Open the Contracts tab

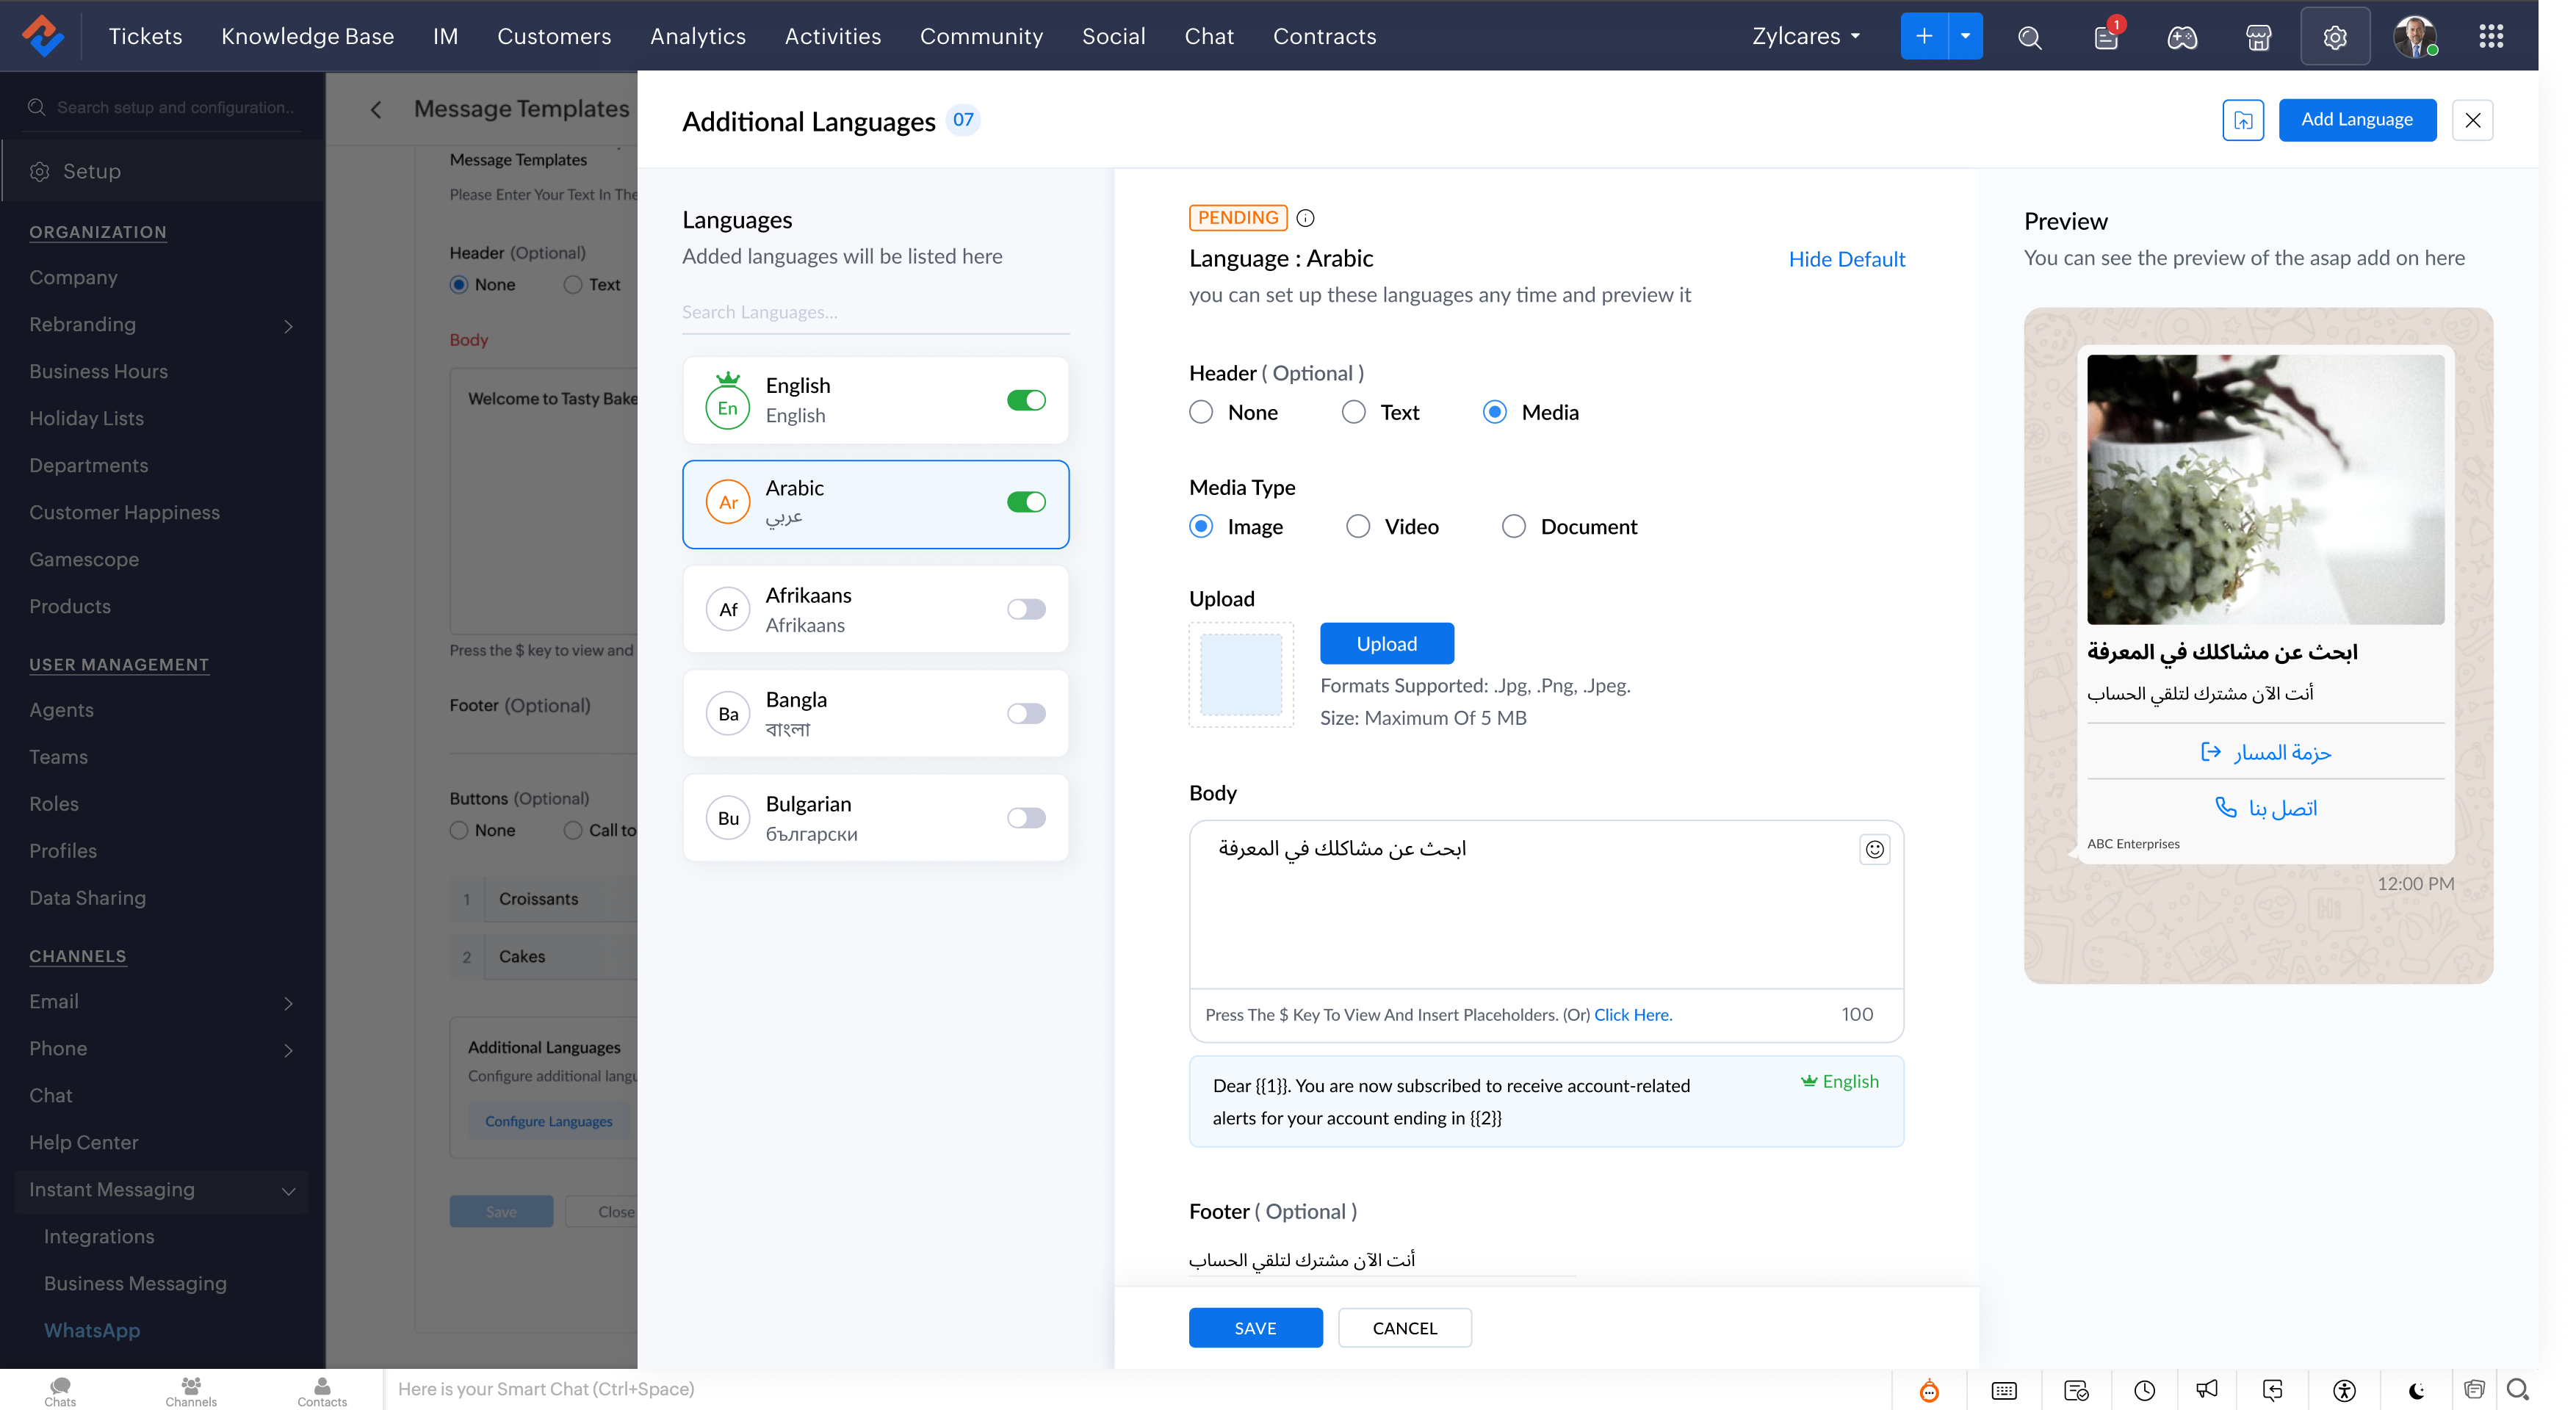(1324, 36)
